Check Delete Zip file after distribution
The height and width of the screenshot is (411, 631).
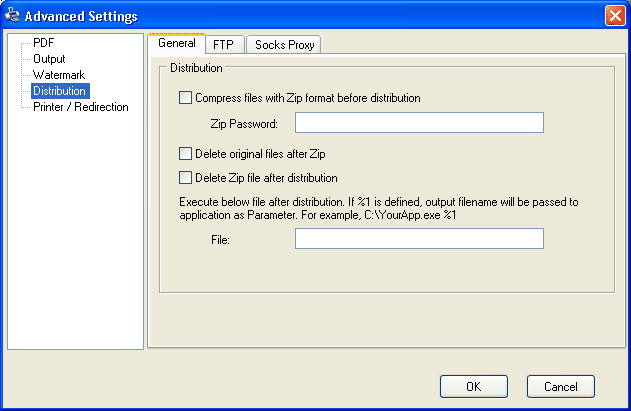[186, 178]
